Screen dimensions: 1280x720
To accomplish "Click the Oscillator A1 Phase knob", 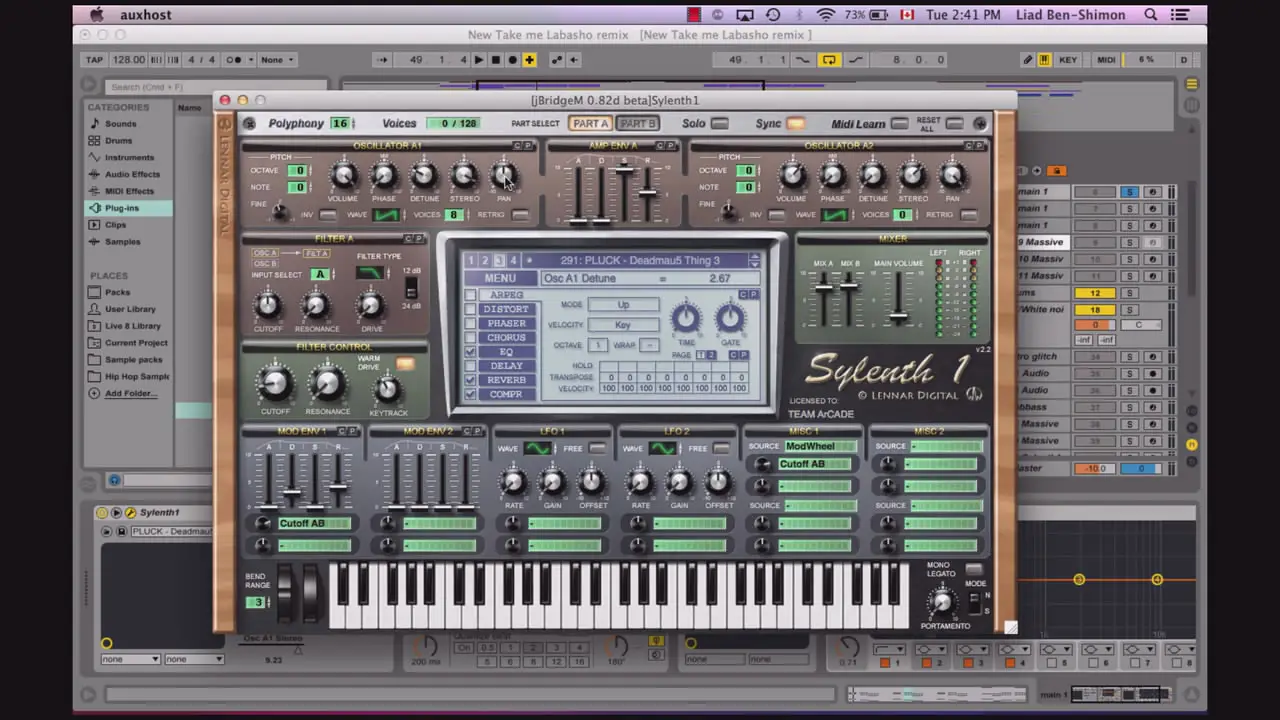I will pyautogui.click(x=383, y=176).
